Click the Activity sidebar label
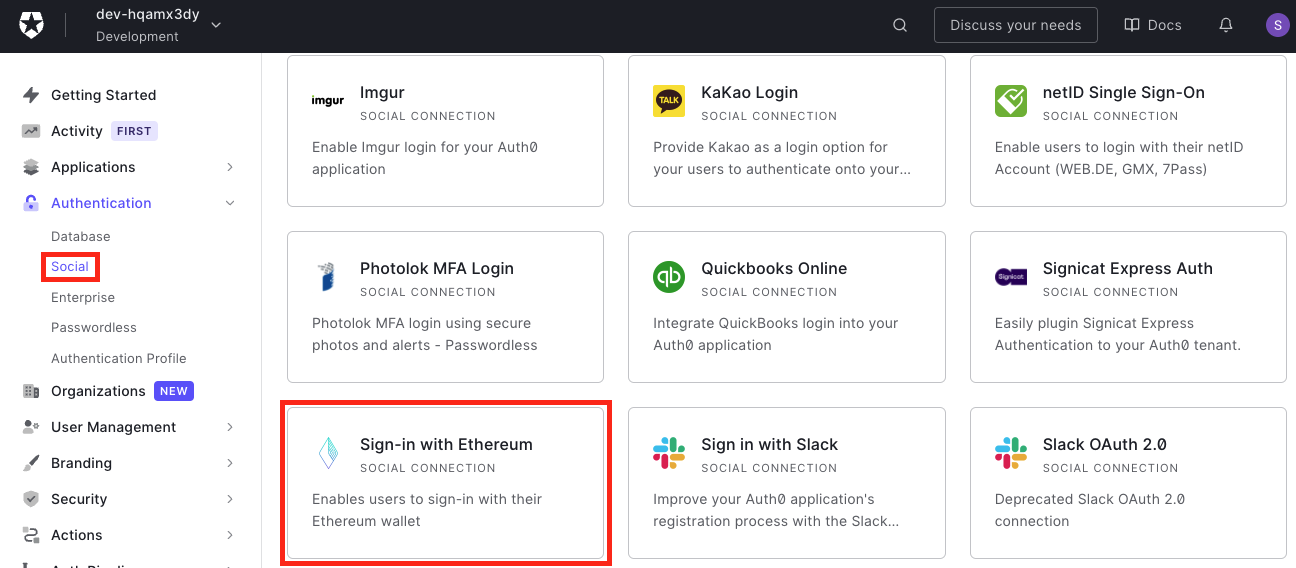 pos(77,131)
